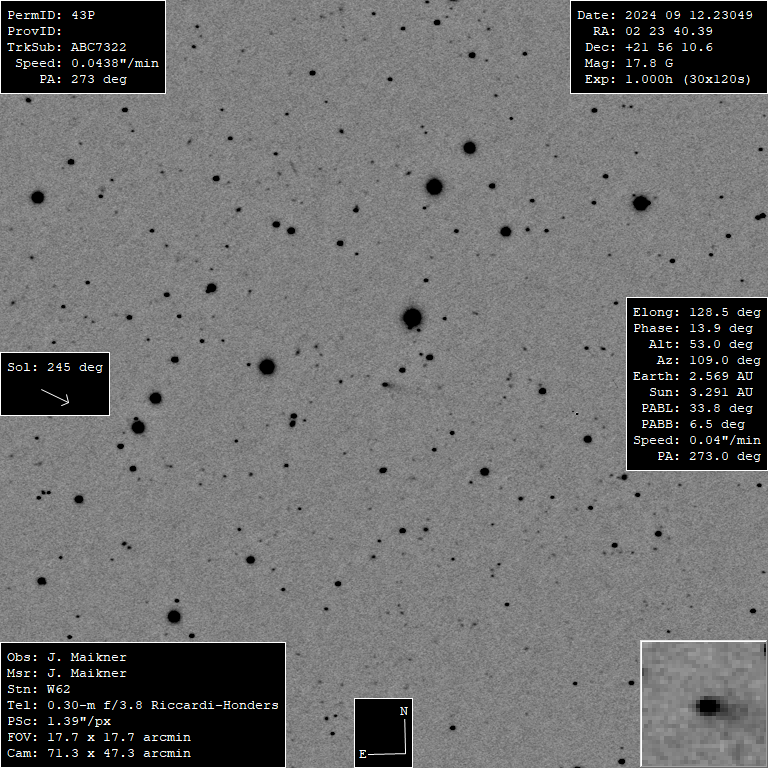Click the Exp 1.000h (30x120s) line
The image size is (768, 768).
664,79
